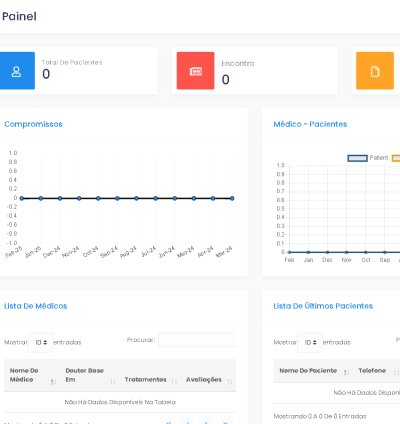Image resolution: width=400 pixels, height=424 pixels.
Task: Click the Painel page title
Action: click(x=19, y=16)
